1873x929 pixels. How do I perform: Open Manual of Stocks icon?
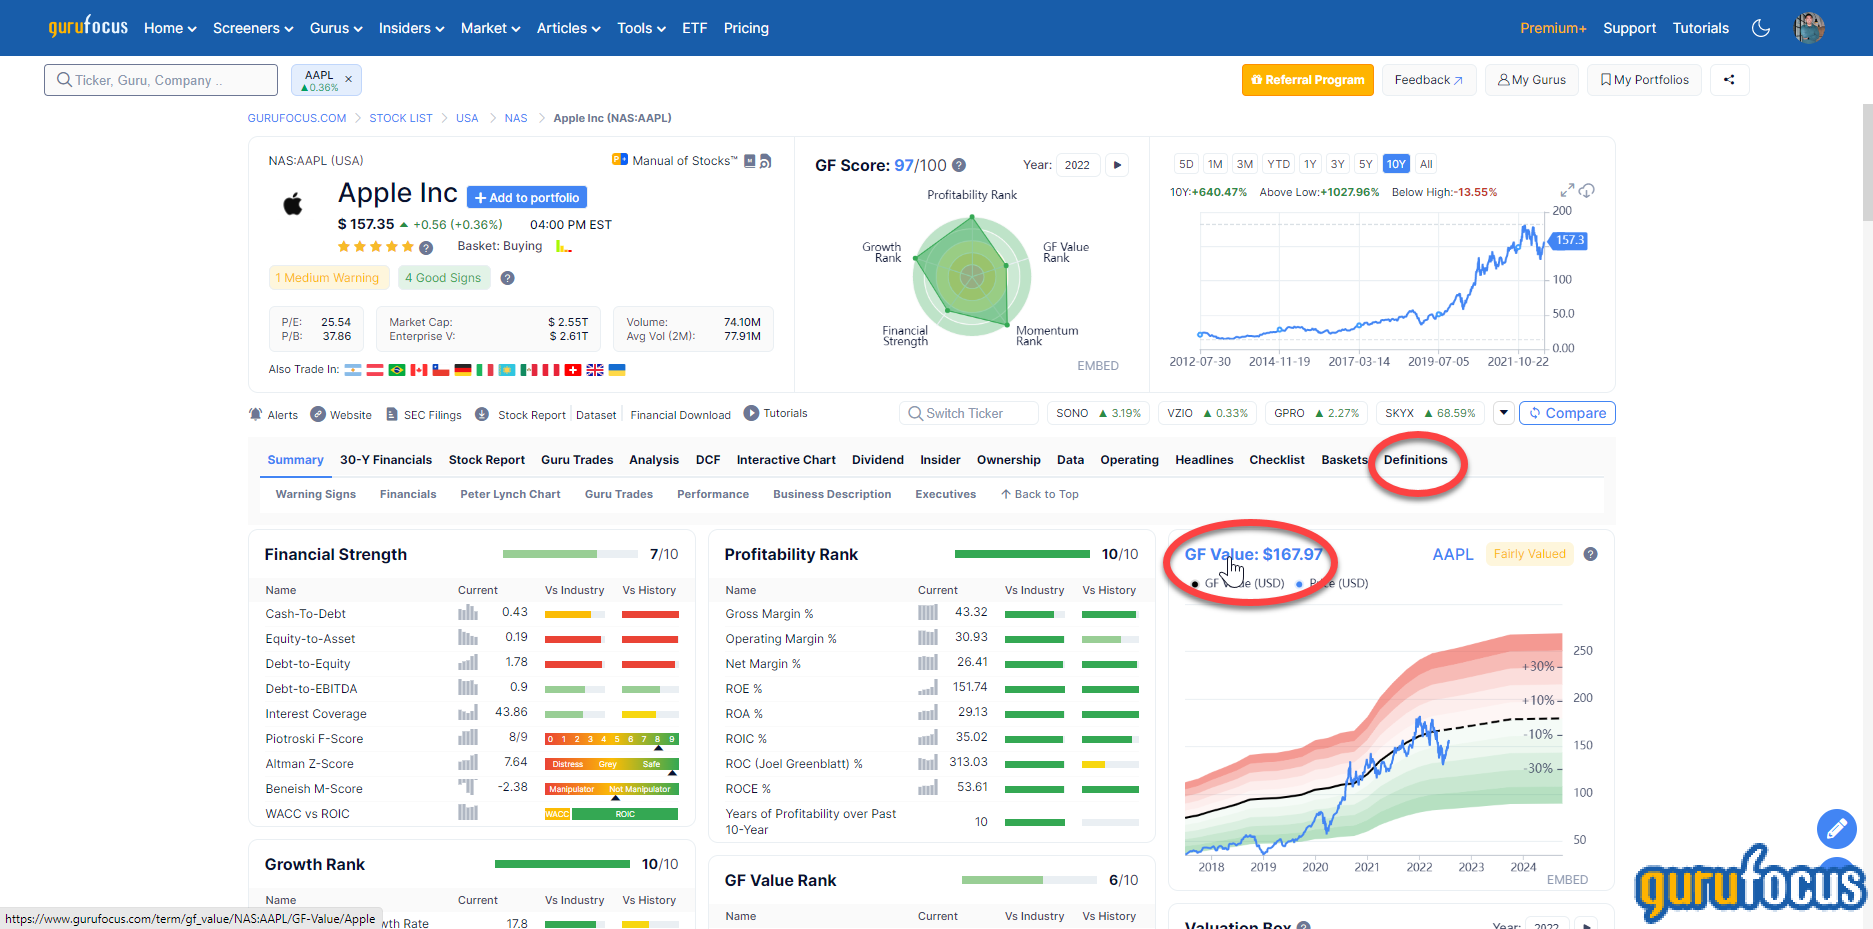[620, 160]
